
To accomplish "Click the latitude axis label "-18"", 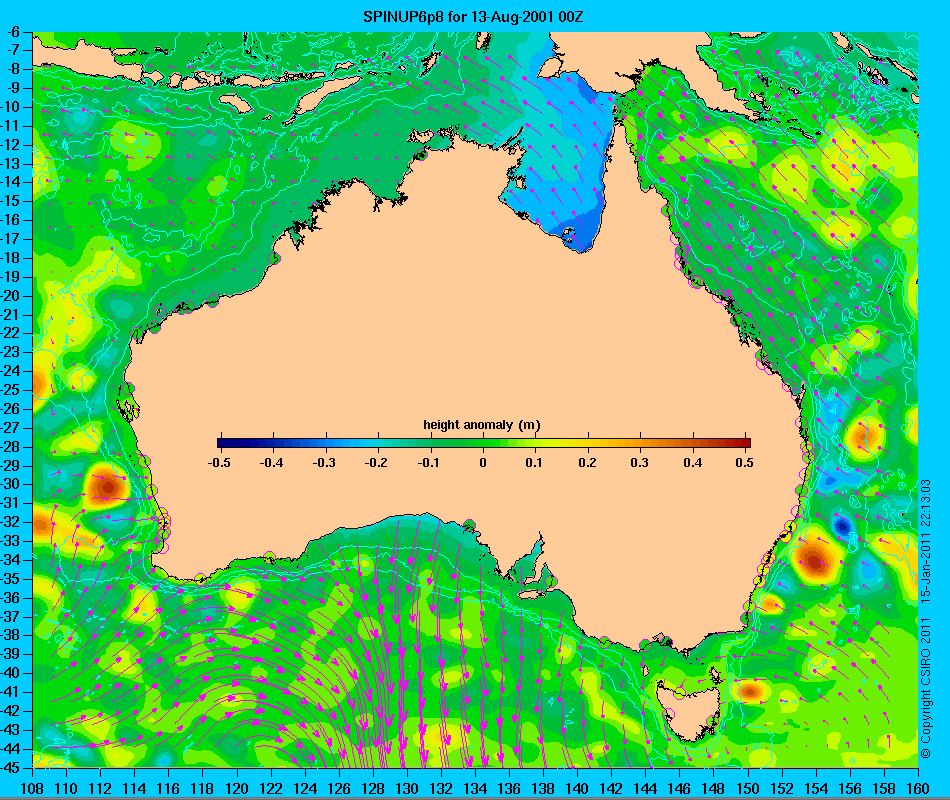I will 10,258.
